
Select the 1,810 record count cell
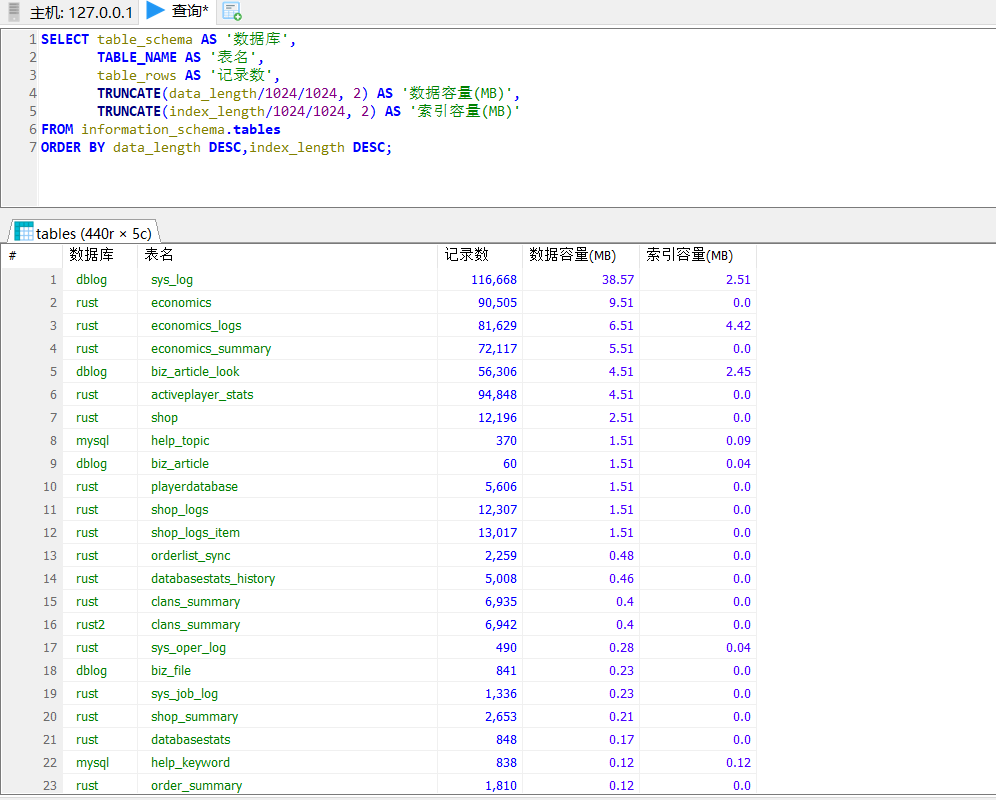pyautogui.click(x=480, y=785)
